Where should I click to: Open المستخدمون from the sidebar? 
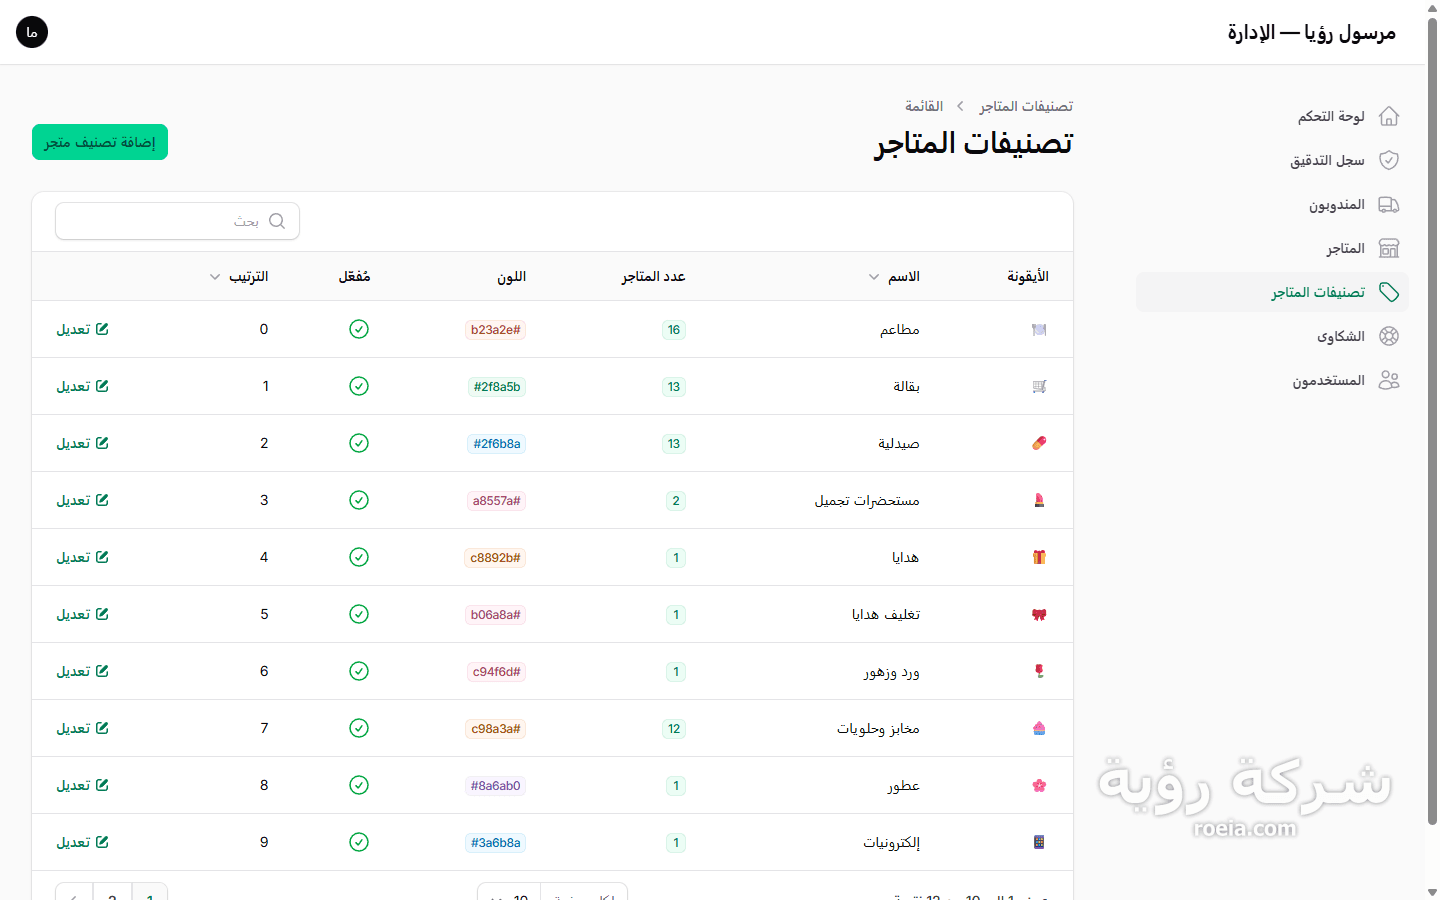[1272, 380]
